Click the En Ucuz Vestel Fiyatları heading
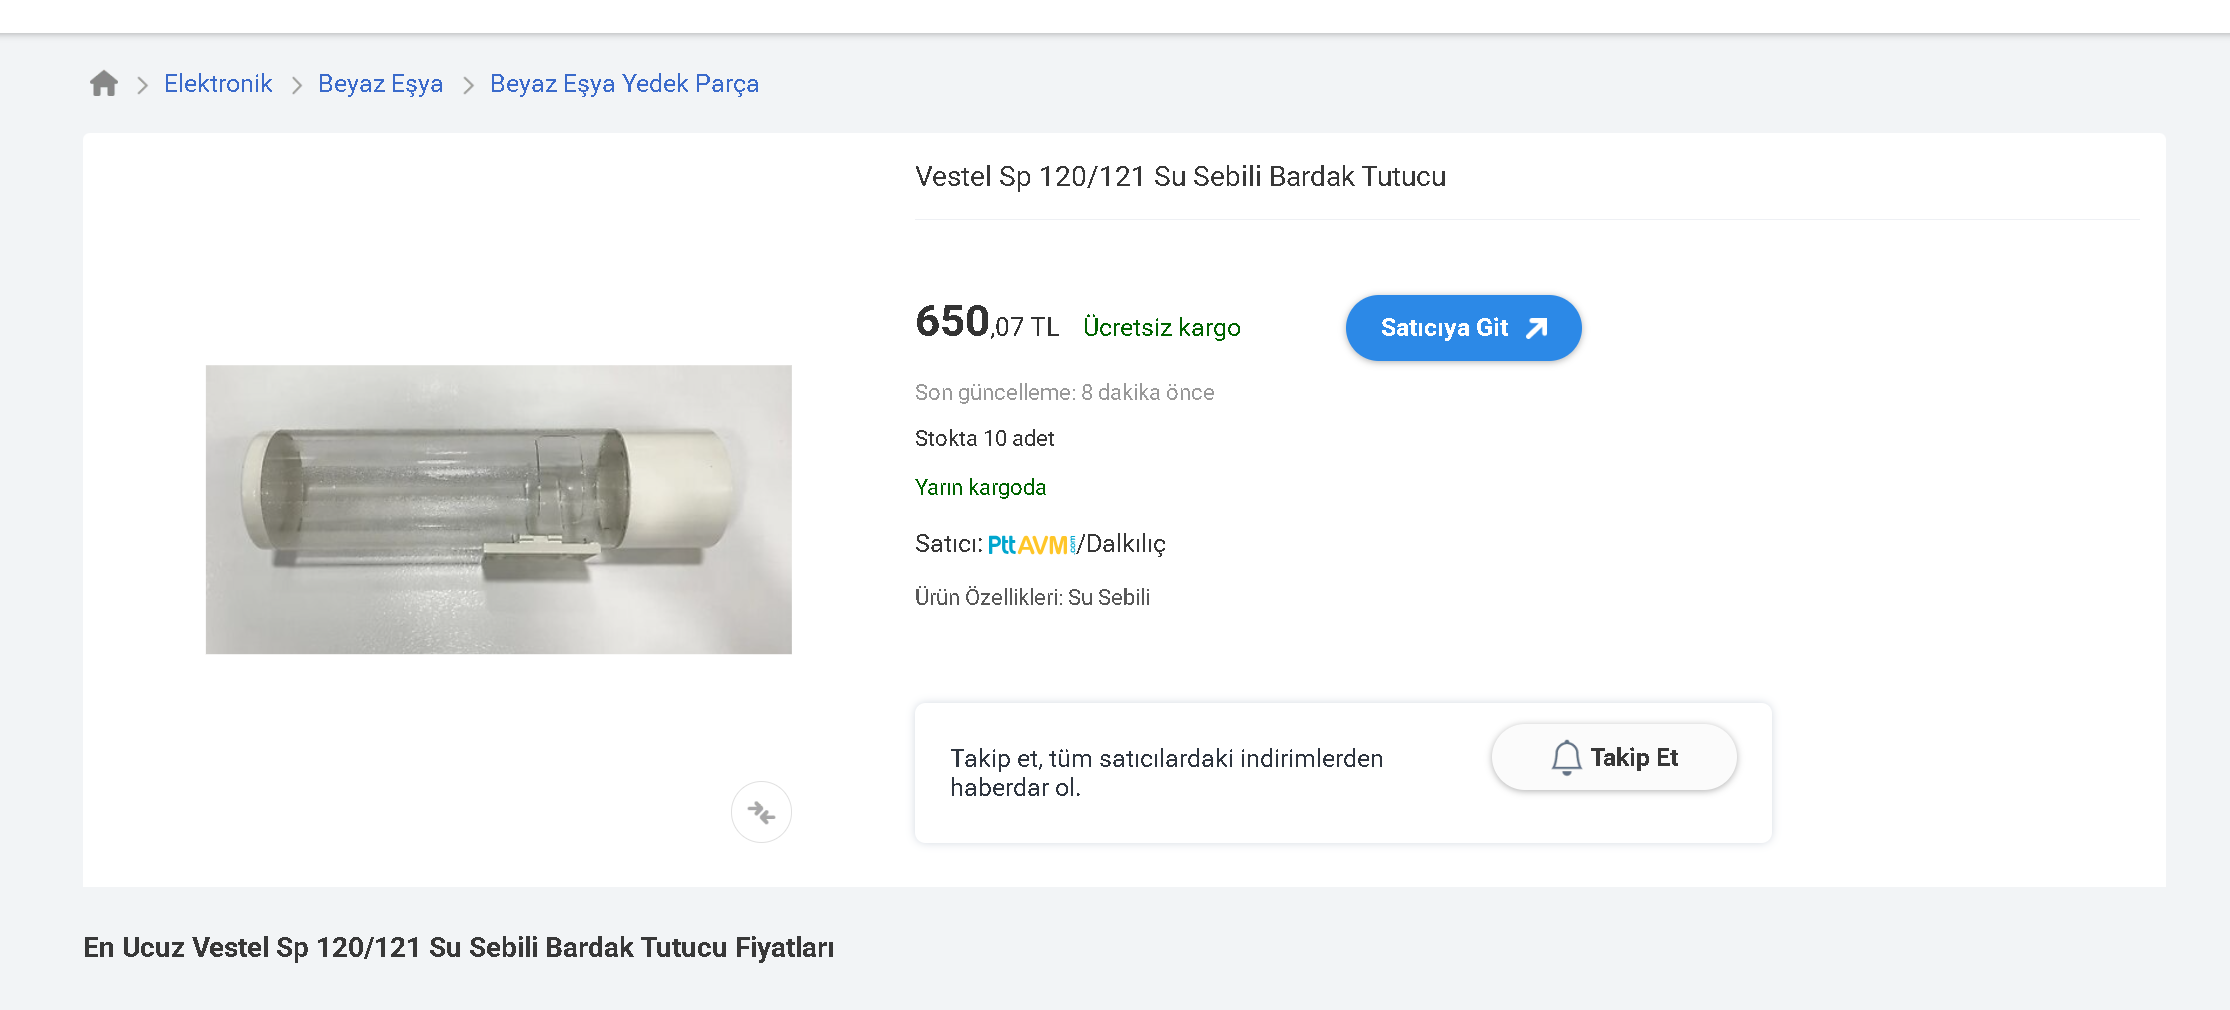 pyautogui.click(x=459, y=948)
